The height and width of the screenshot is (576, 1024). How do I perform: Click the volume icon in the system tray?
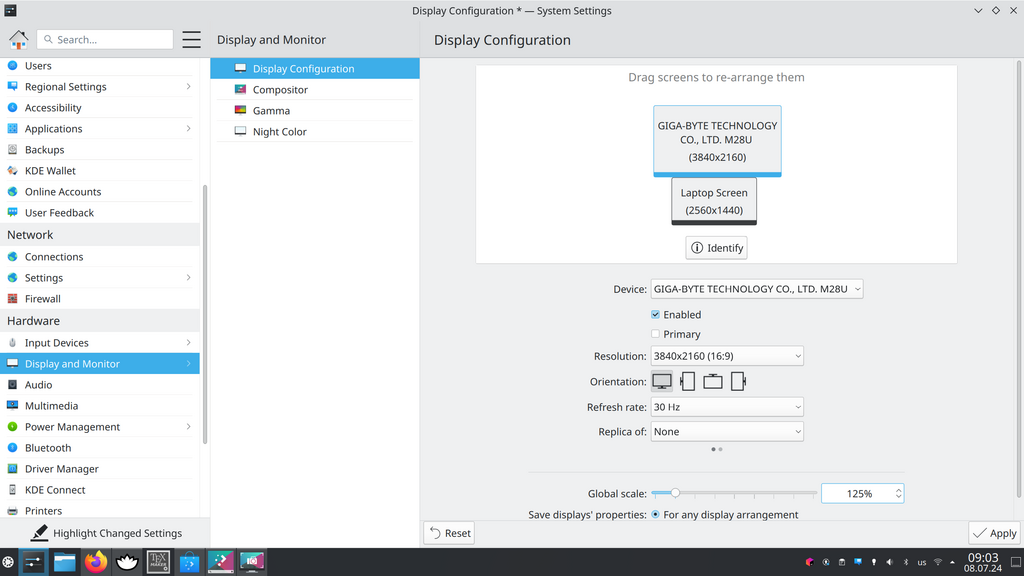tap(889, 562)
